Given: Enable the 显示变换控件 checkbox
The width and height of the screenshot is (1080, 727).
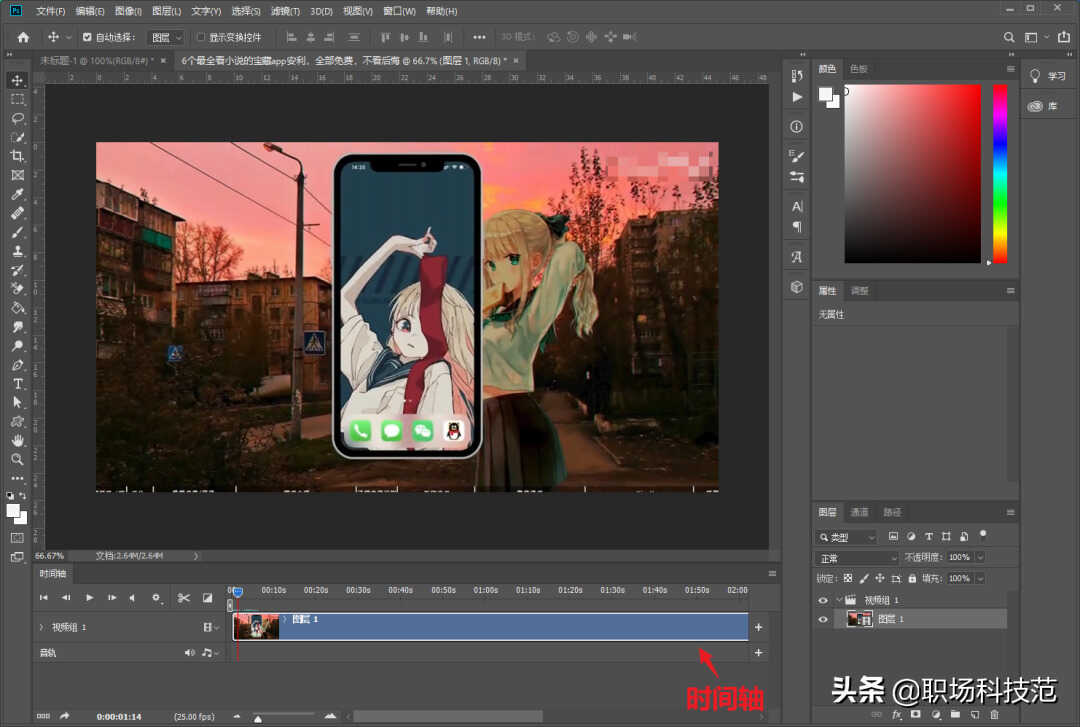Looking at the screenshot, I should 201,37.
